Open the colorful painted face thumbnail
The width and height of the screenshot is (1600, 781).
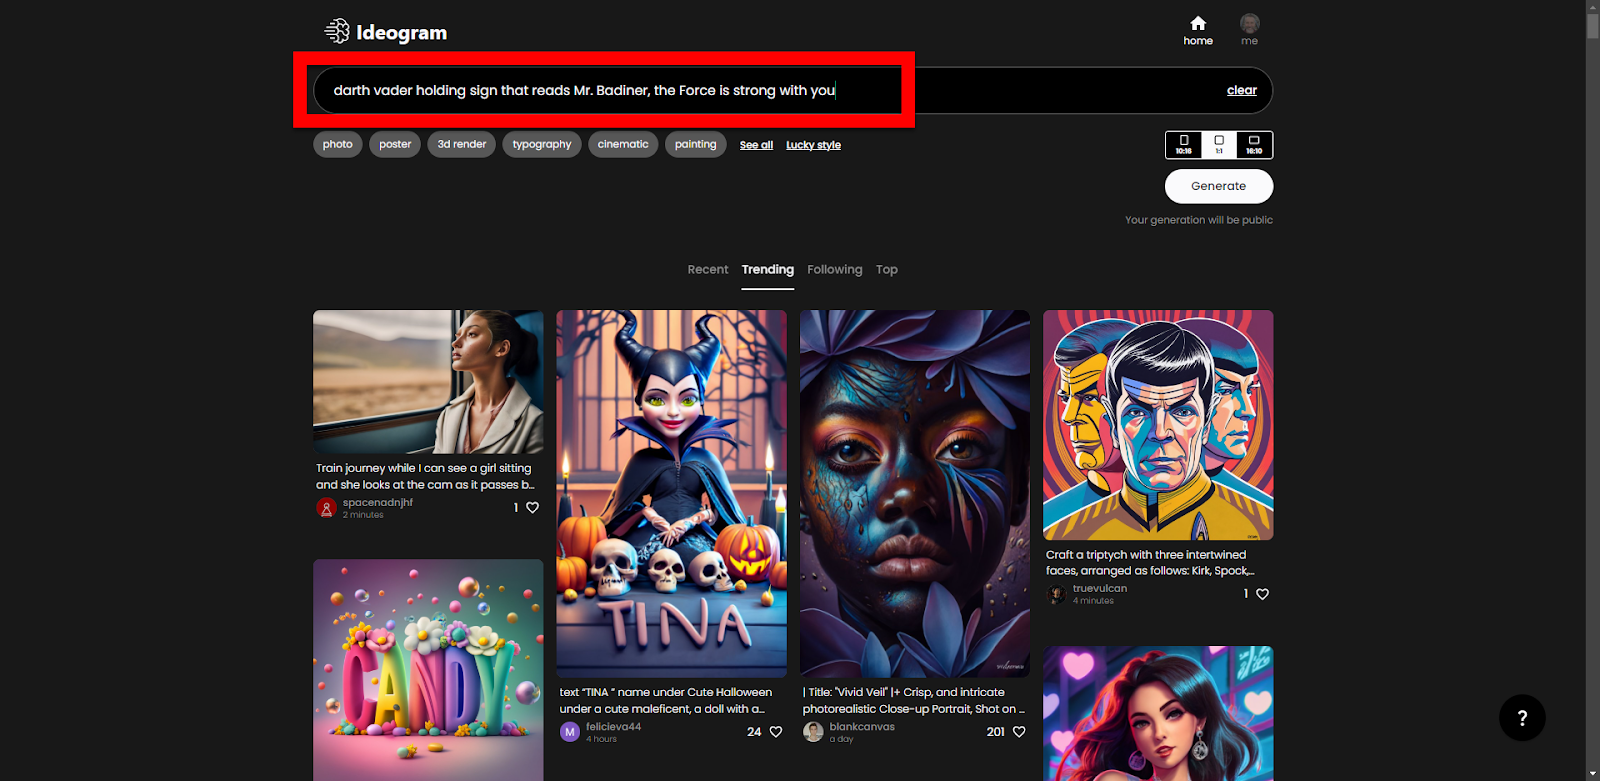(915, 494)
